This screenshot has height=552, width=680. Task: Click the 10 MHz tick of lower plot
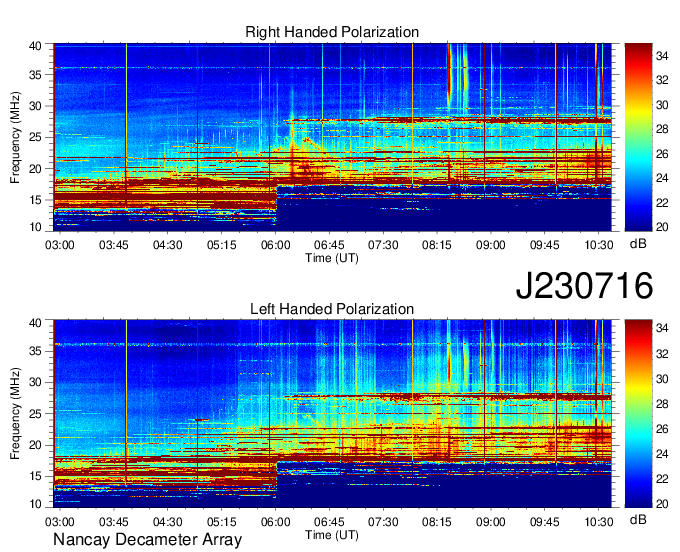(35, 504)
